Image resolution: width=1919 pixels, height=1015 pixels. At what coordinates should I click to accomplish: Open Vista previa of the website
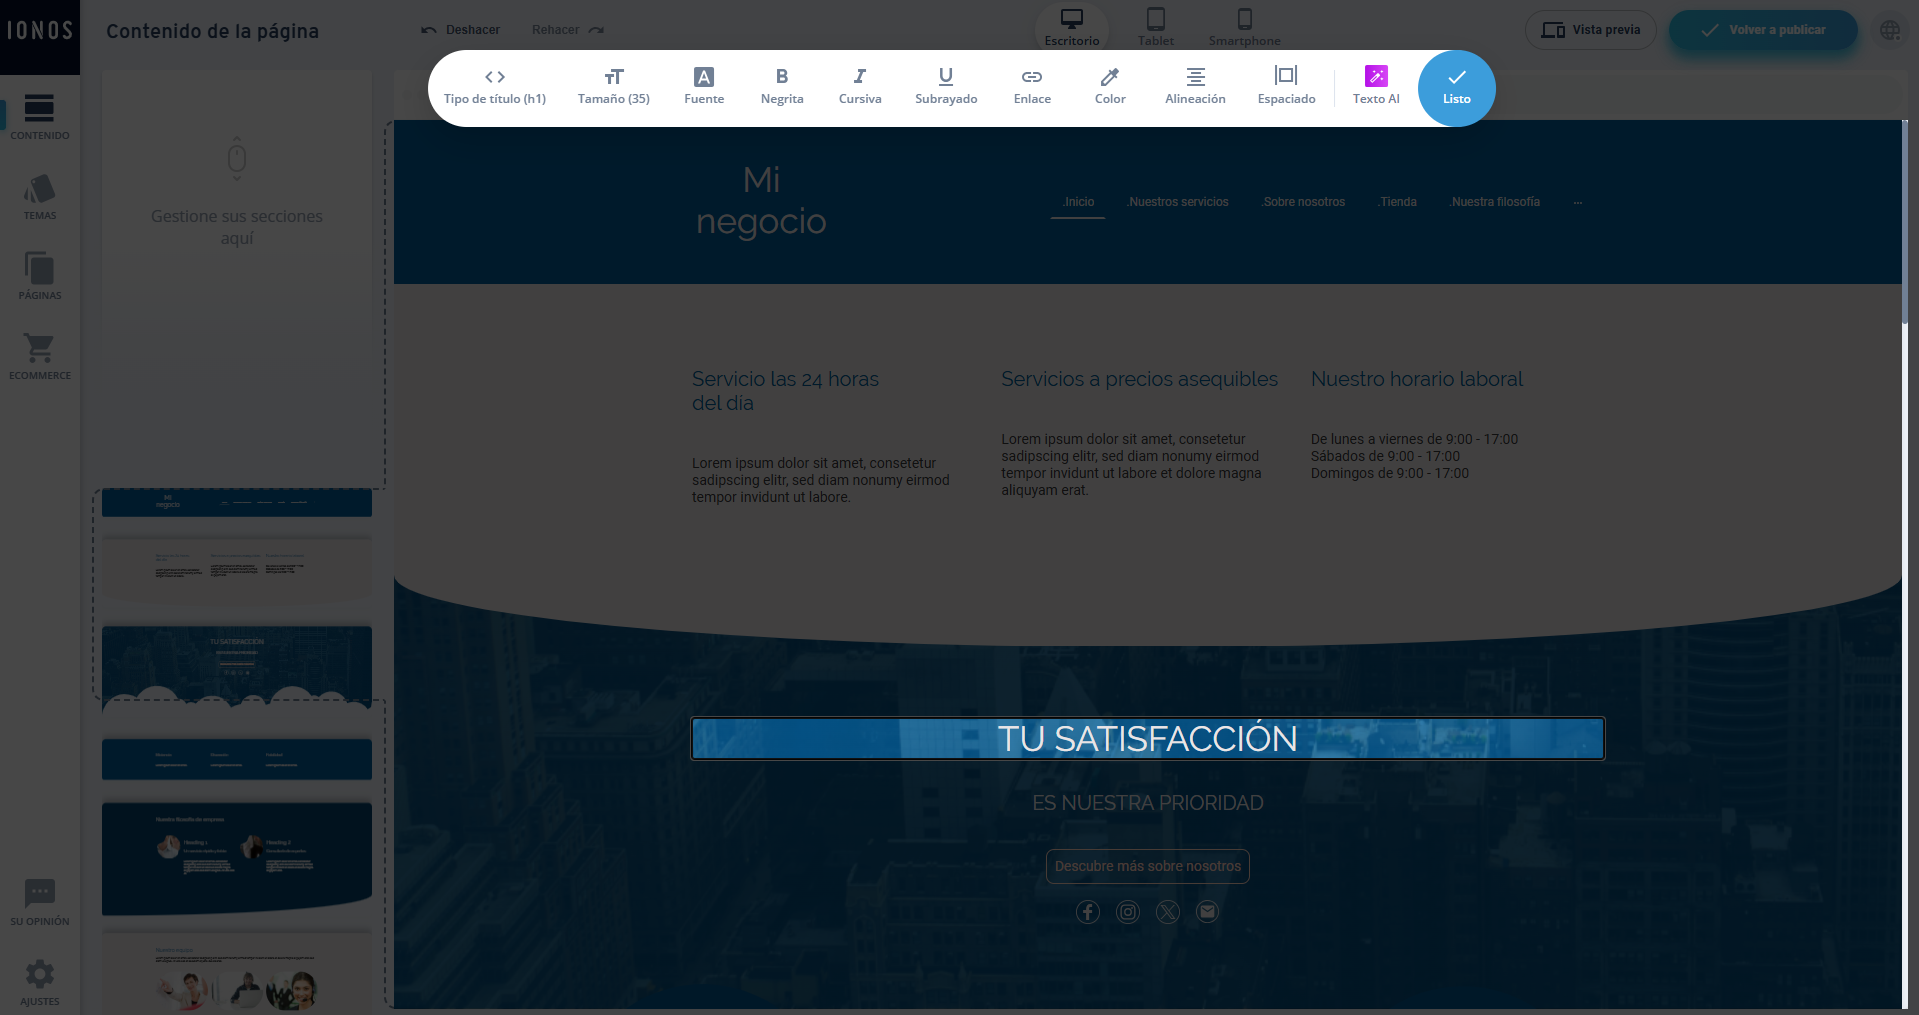[1590, 29]
